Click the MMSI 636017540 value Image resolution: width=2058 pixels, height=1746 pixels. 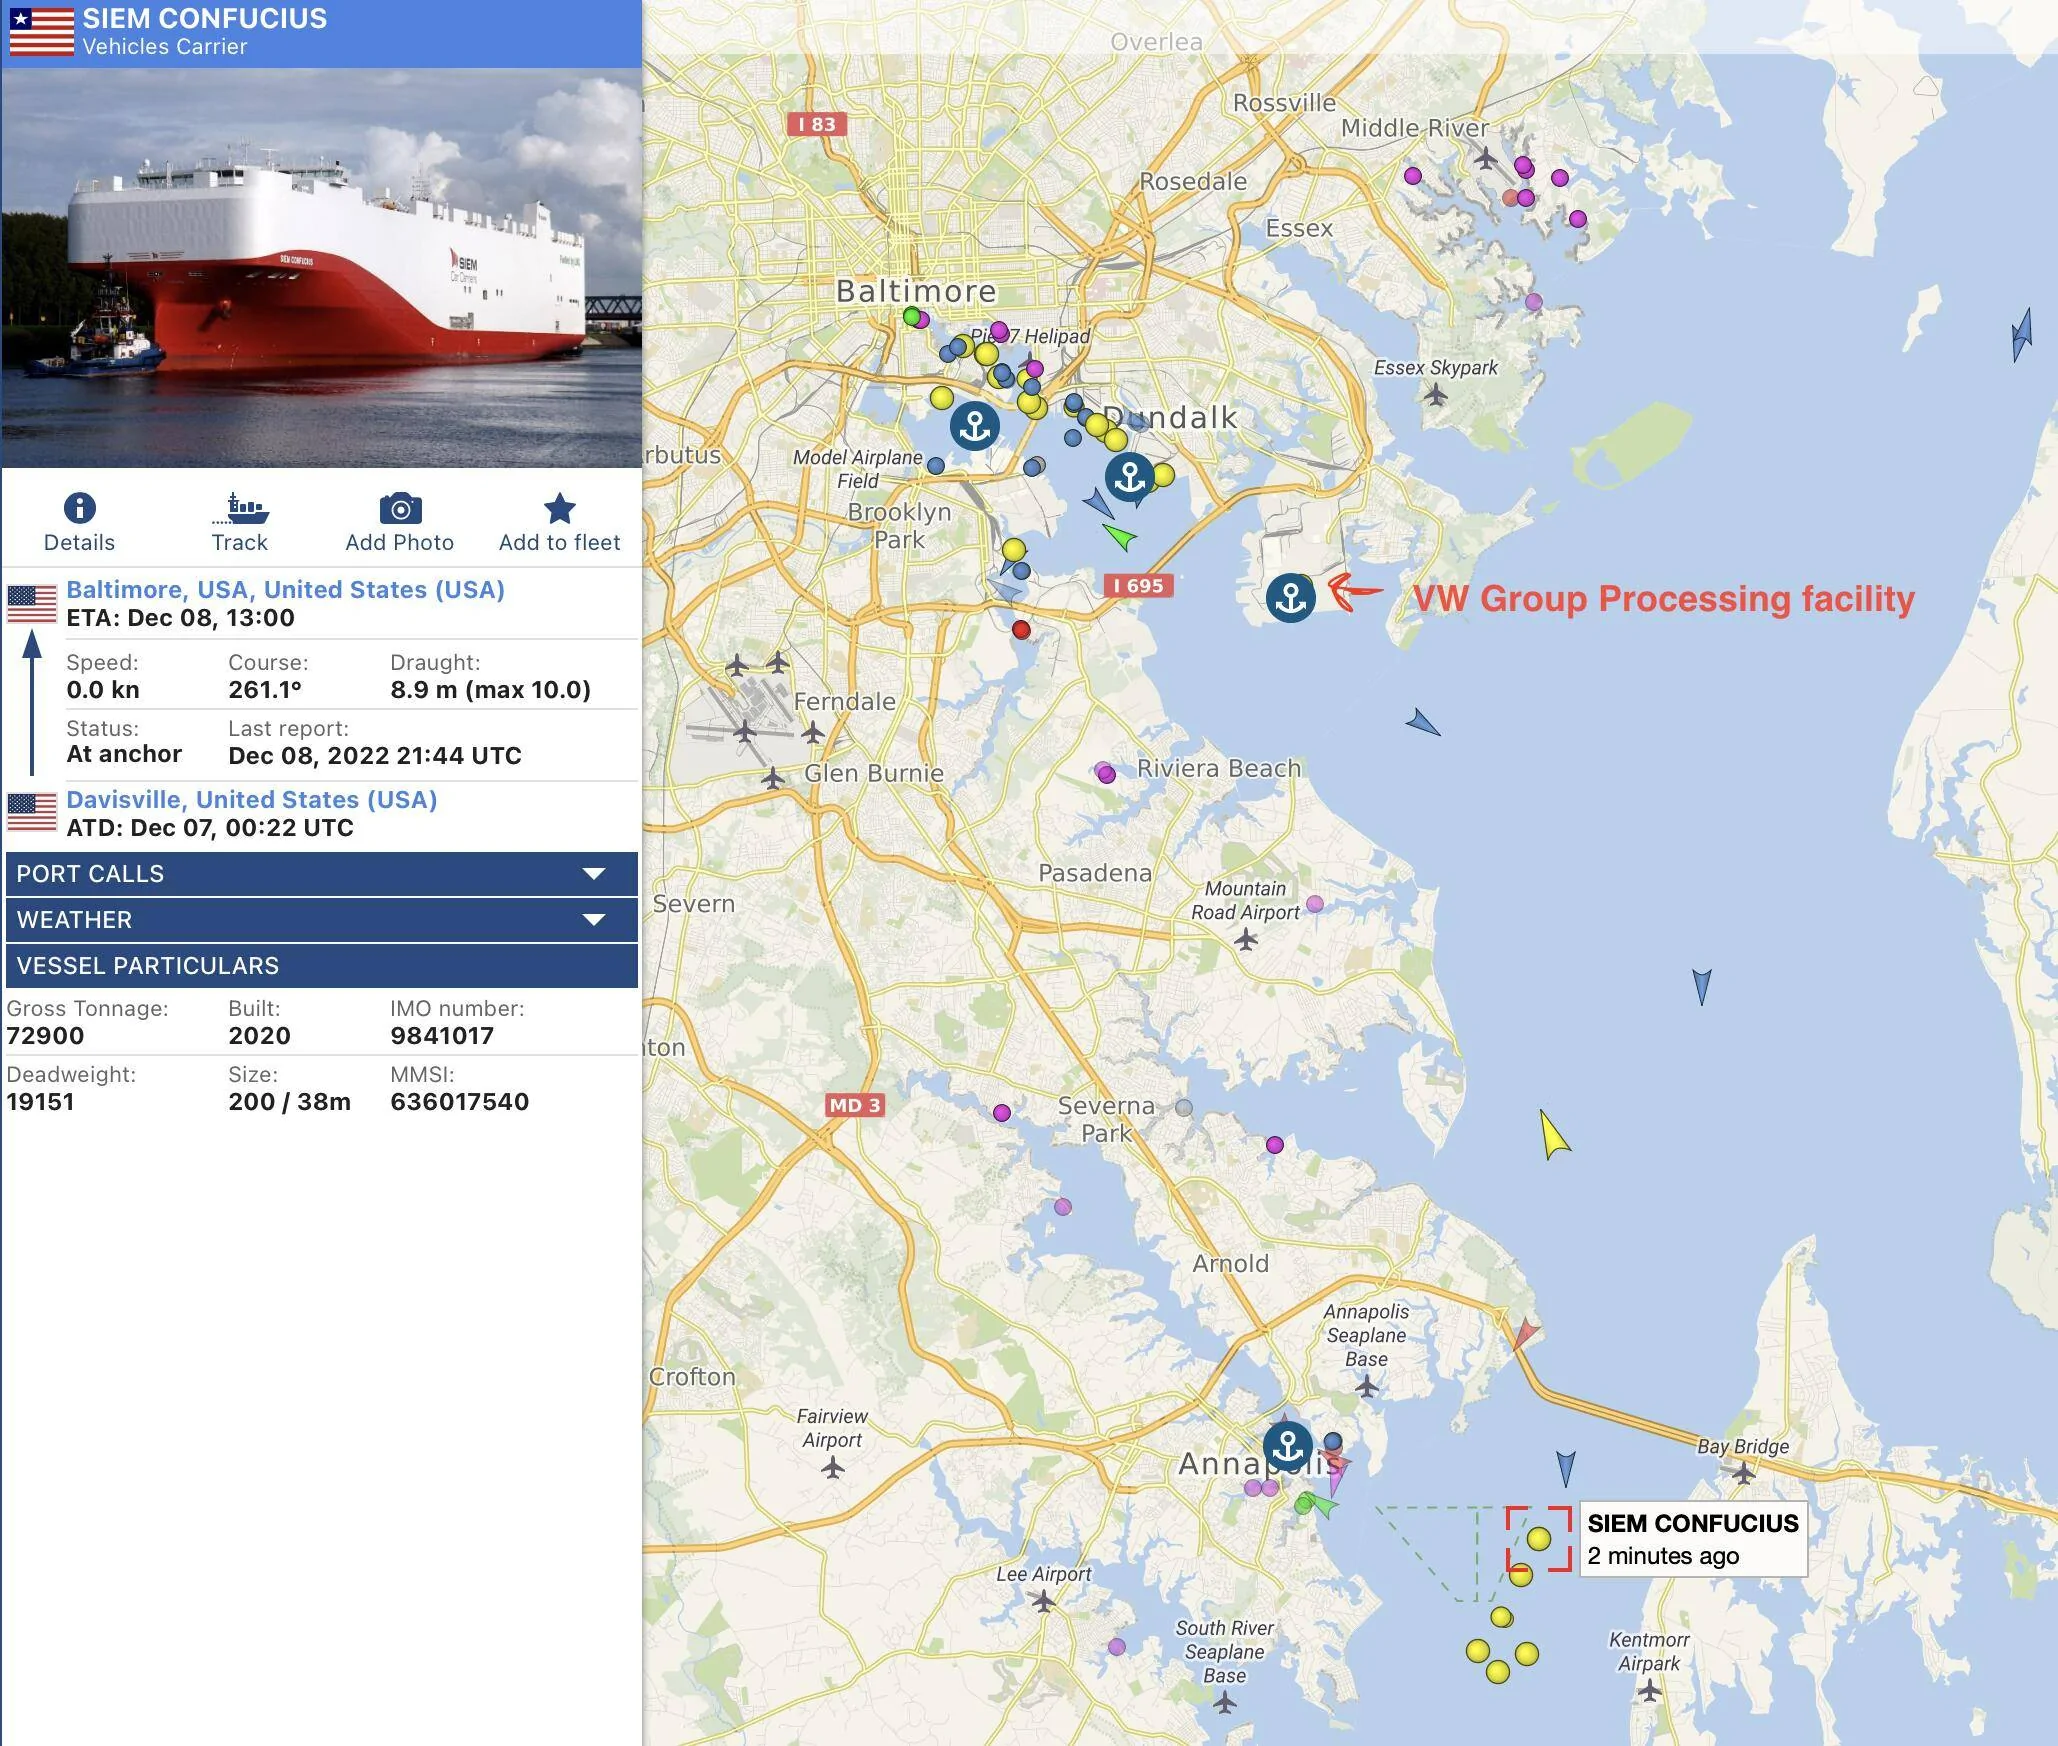tap(459, 1102)
